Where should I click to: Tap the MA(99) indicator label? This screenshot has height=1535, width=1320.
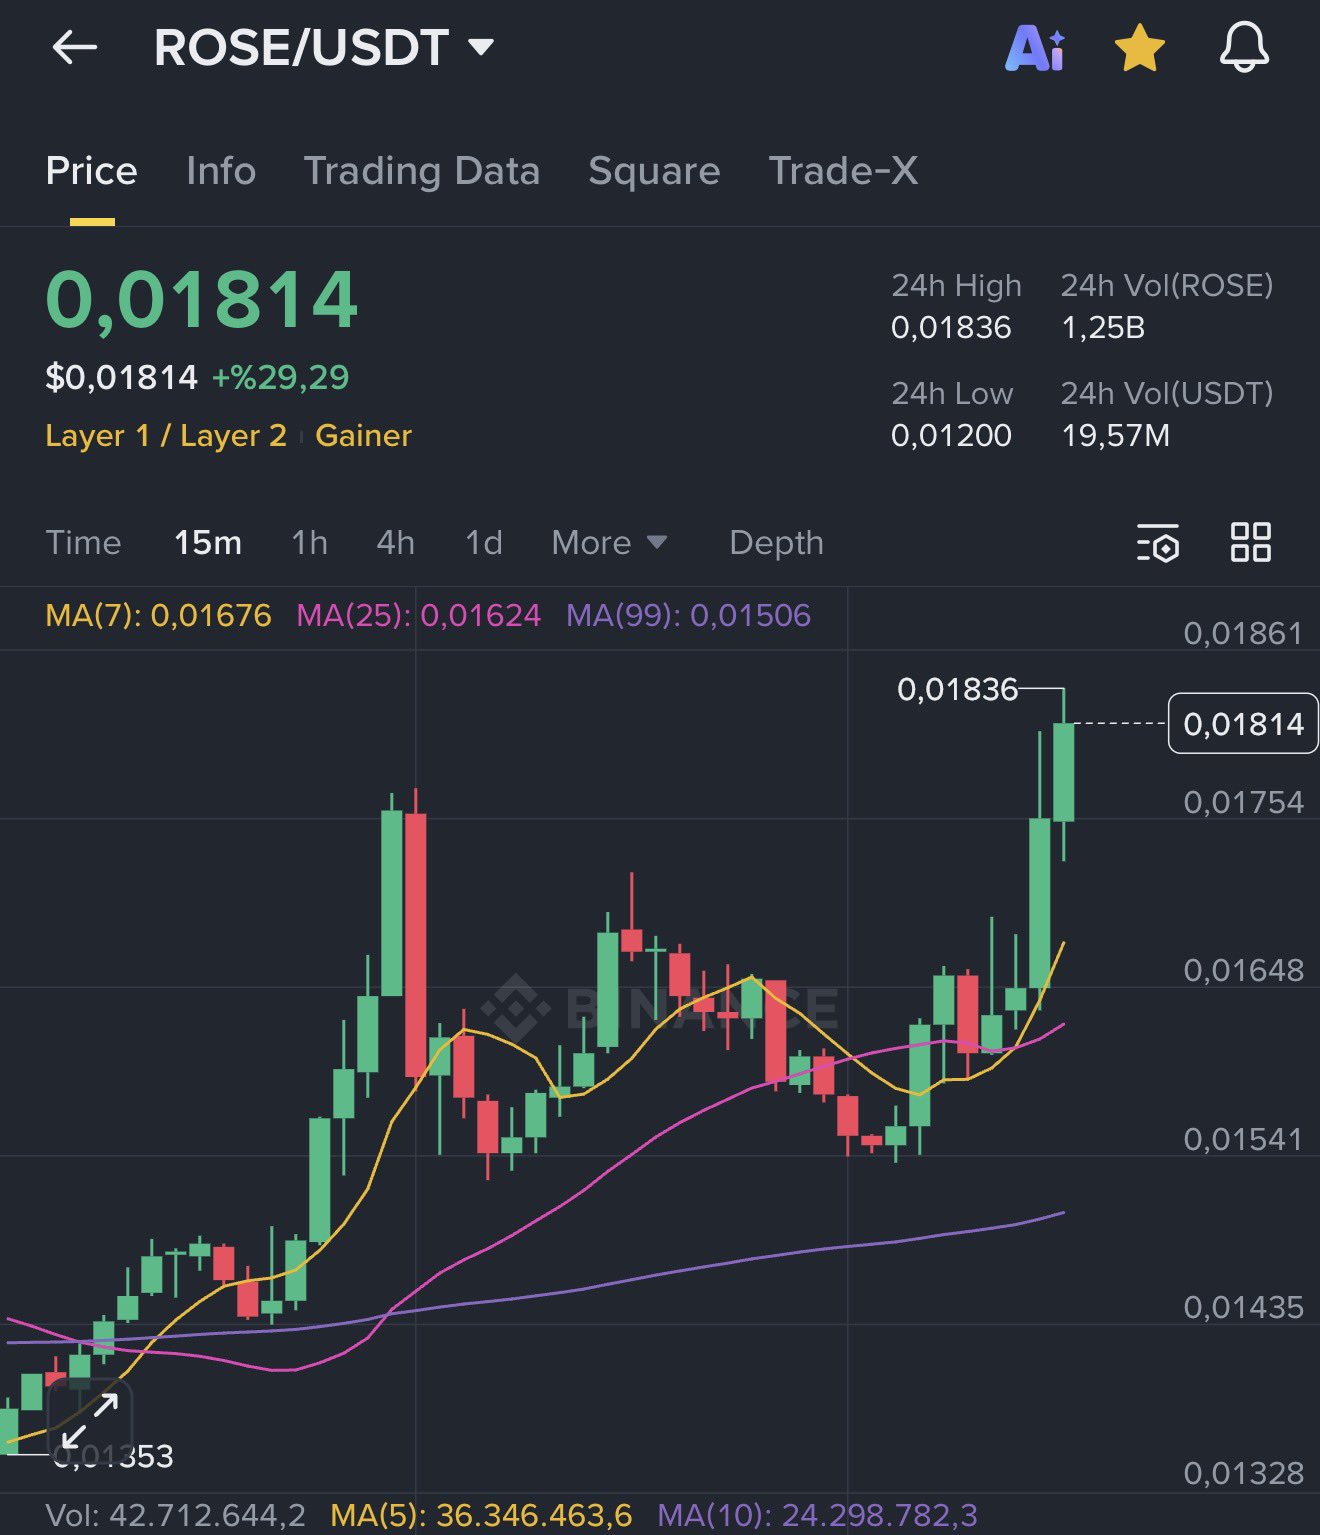click(689, 615)
